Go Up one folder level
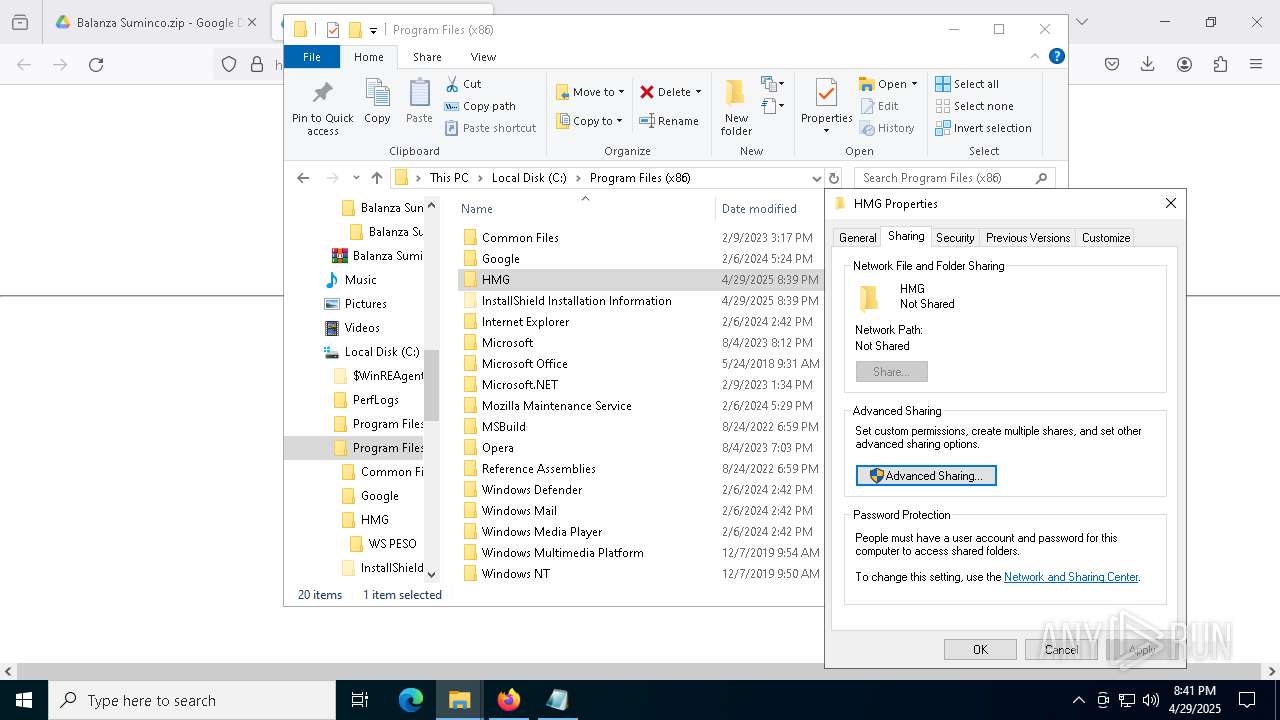The height and width of the screenshot is (720, 1280). [376, 178]
